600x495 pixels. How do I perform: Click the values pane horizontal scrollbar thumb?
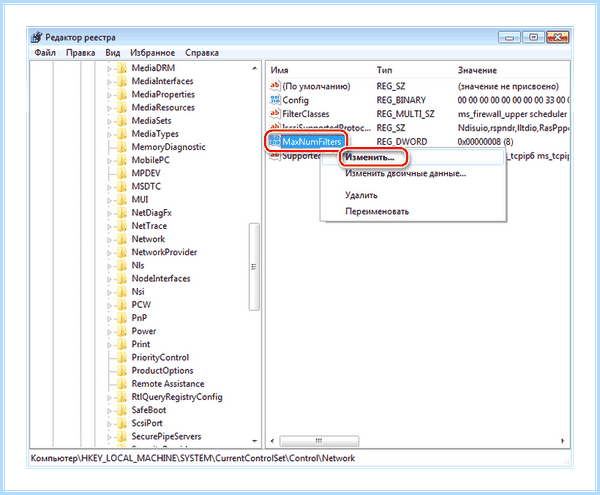tap(319, 441)
